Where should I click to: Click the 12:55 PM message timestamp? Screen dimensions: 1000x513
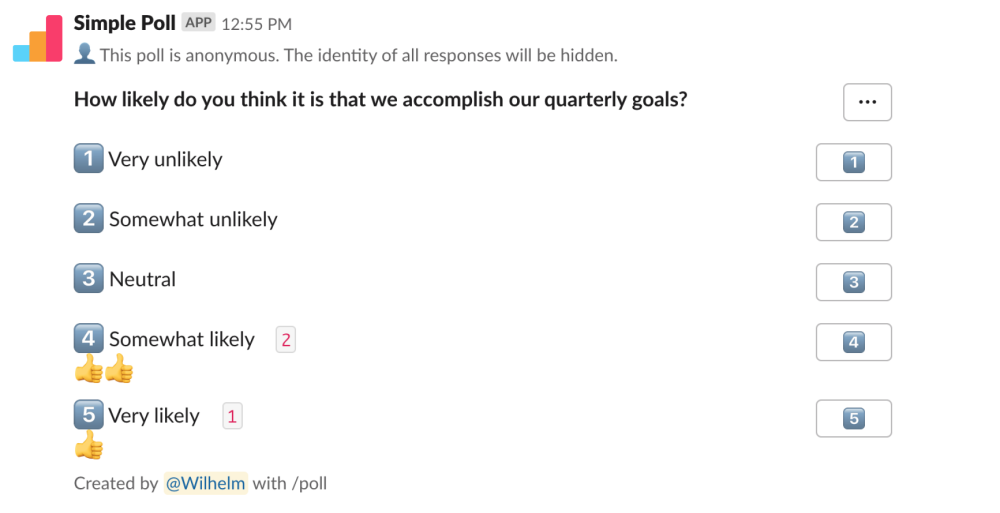(x=257, y=24)
